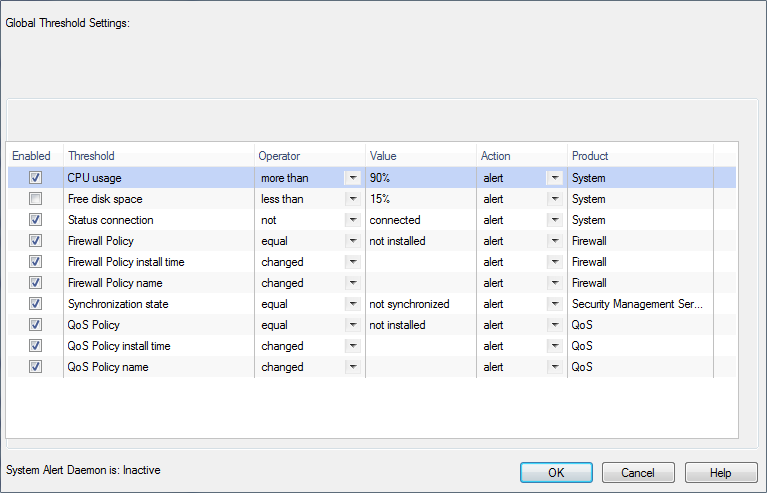Click the 15% free disk value cell
This screenshot has height=493, width=767.
420,199
